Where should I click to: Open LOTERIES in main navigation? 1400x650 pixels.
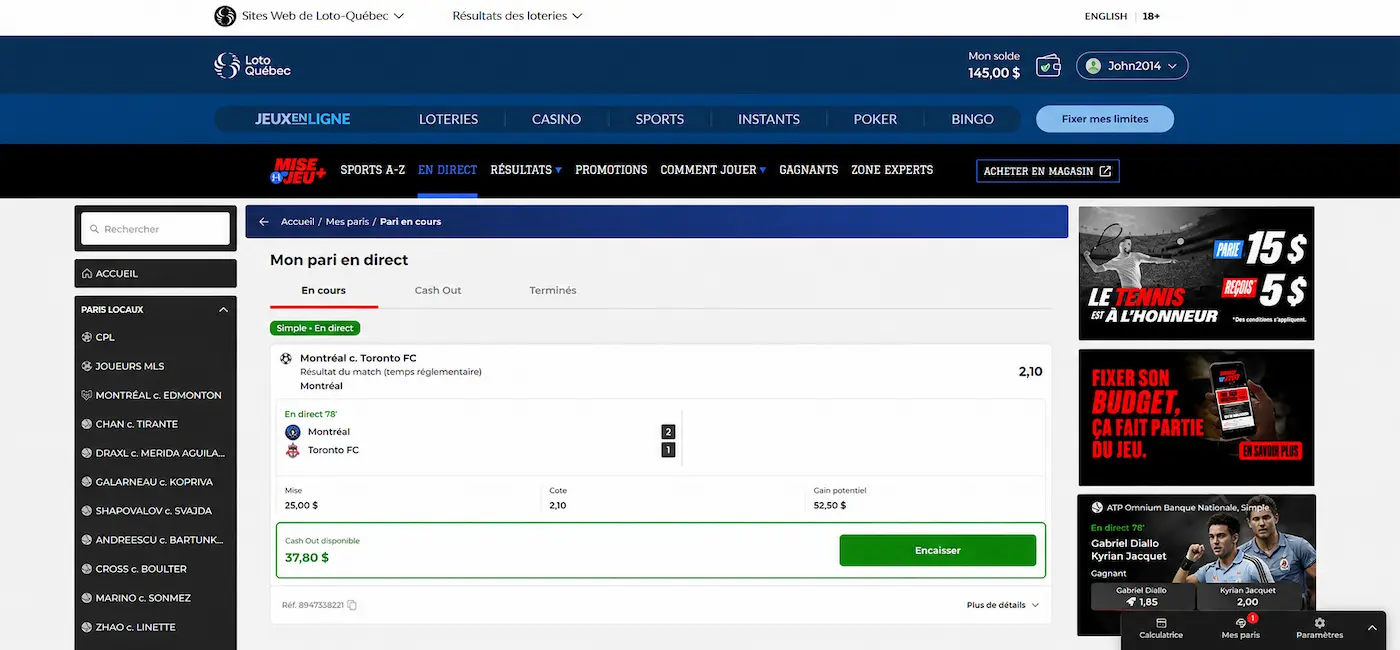coord(448,119)
